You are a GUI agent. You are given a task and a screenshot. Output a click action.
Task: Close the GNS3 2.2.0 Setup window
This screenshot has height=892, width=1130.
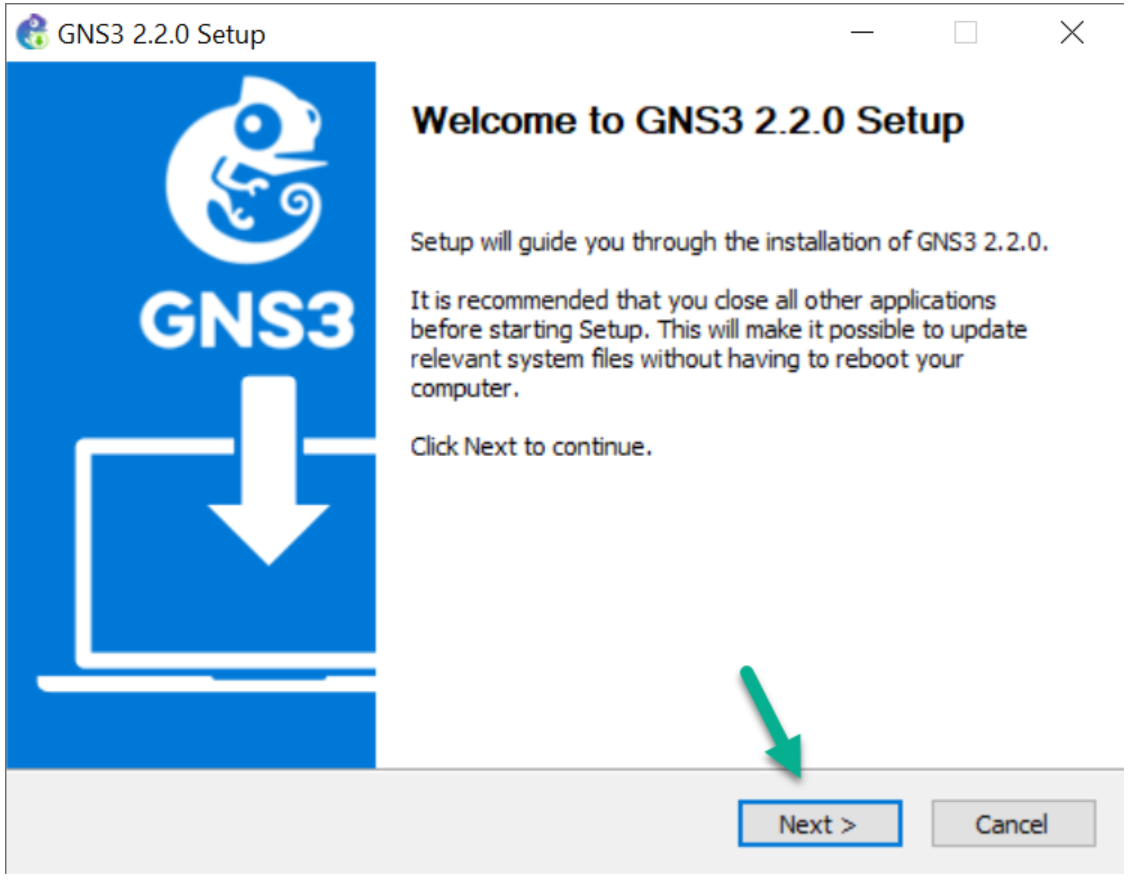tap(1072, 32)
